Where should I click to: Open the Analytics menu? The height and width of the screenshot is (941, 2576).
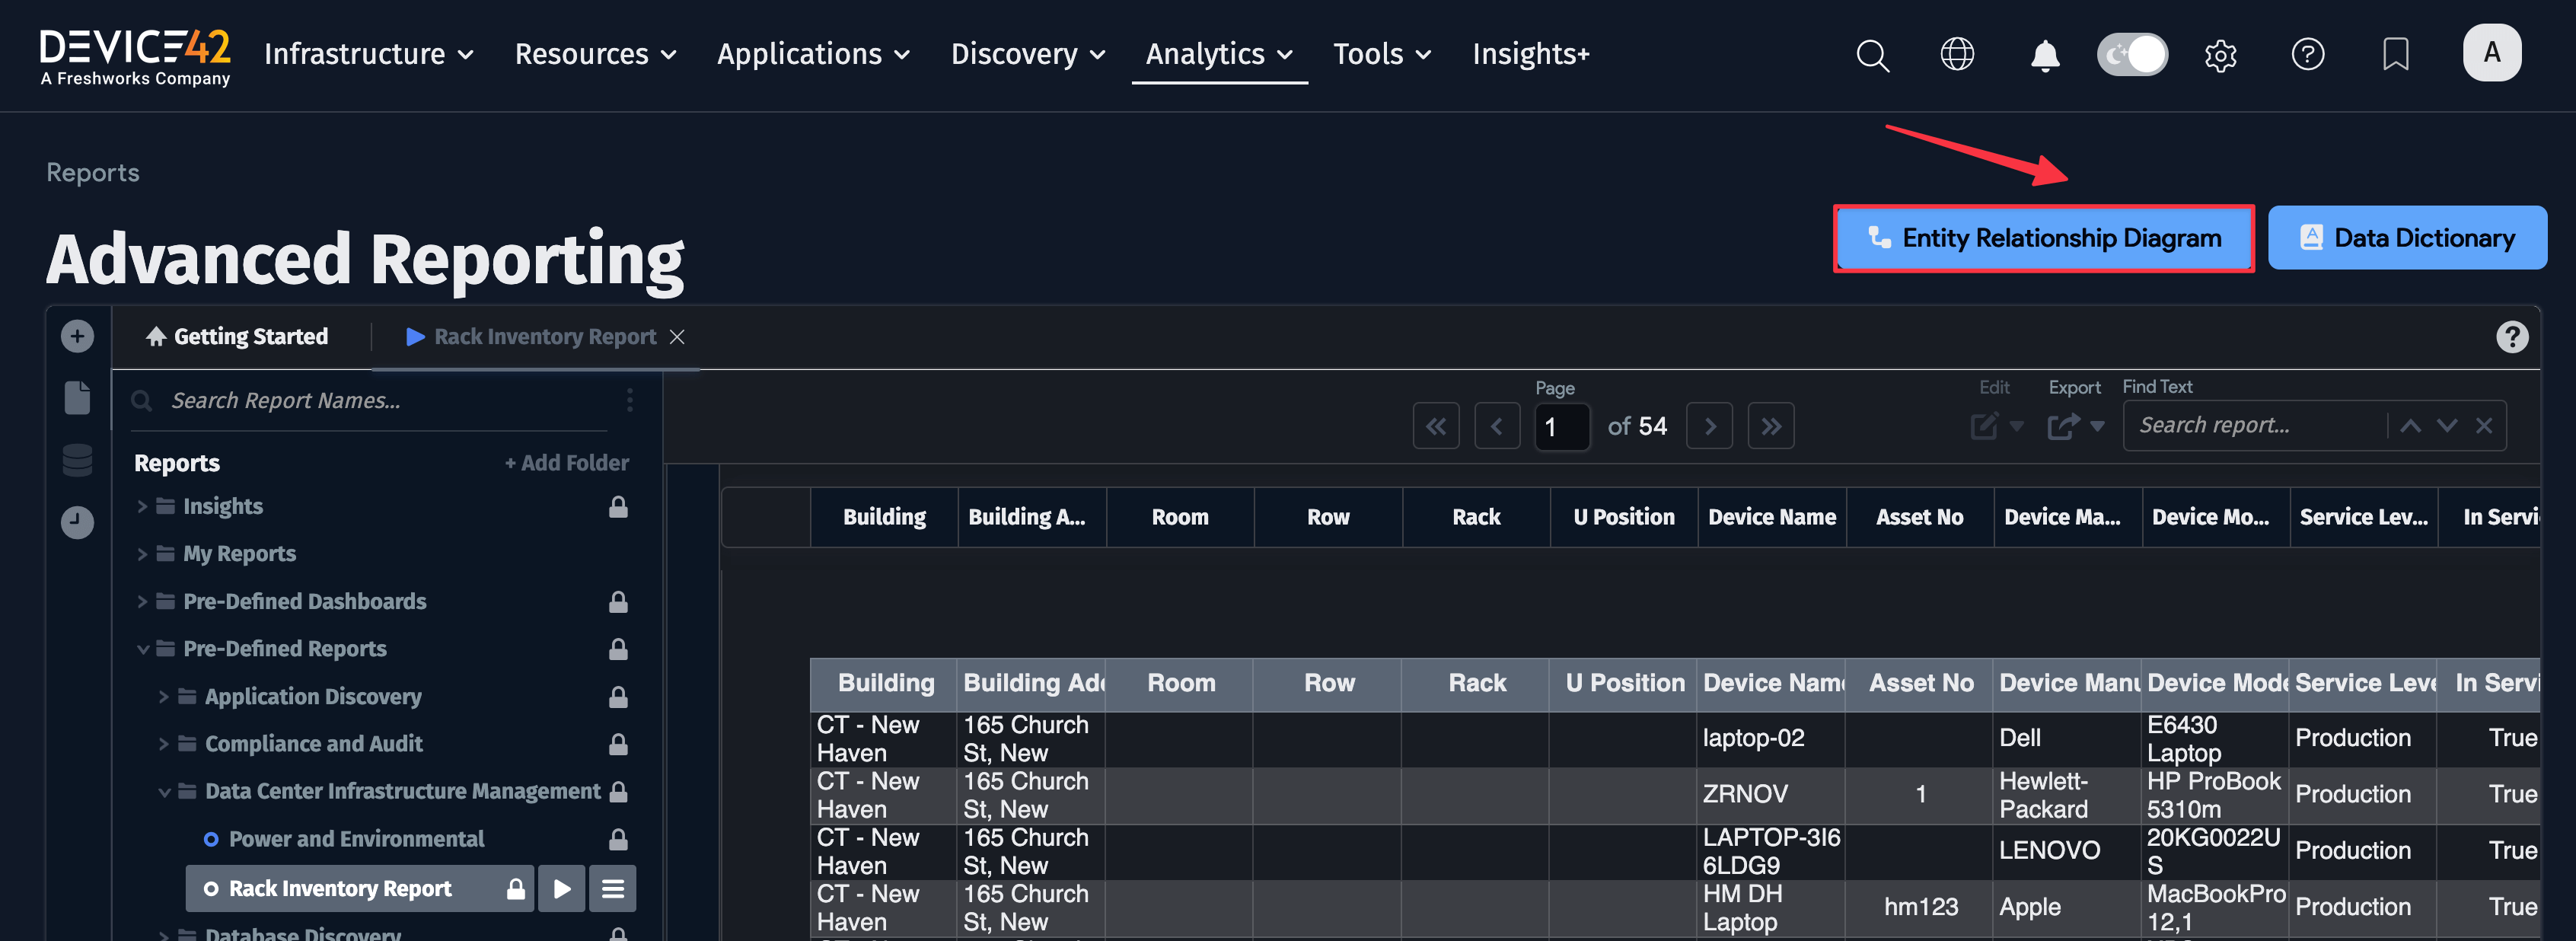1219,54
